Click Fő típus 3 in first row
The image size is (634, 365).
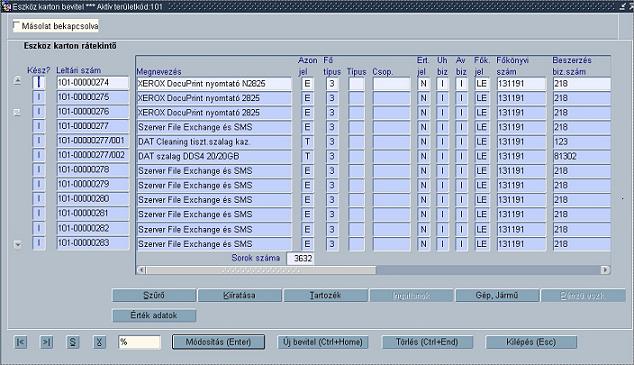click(332, 84)
